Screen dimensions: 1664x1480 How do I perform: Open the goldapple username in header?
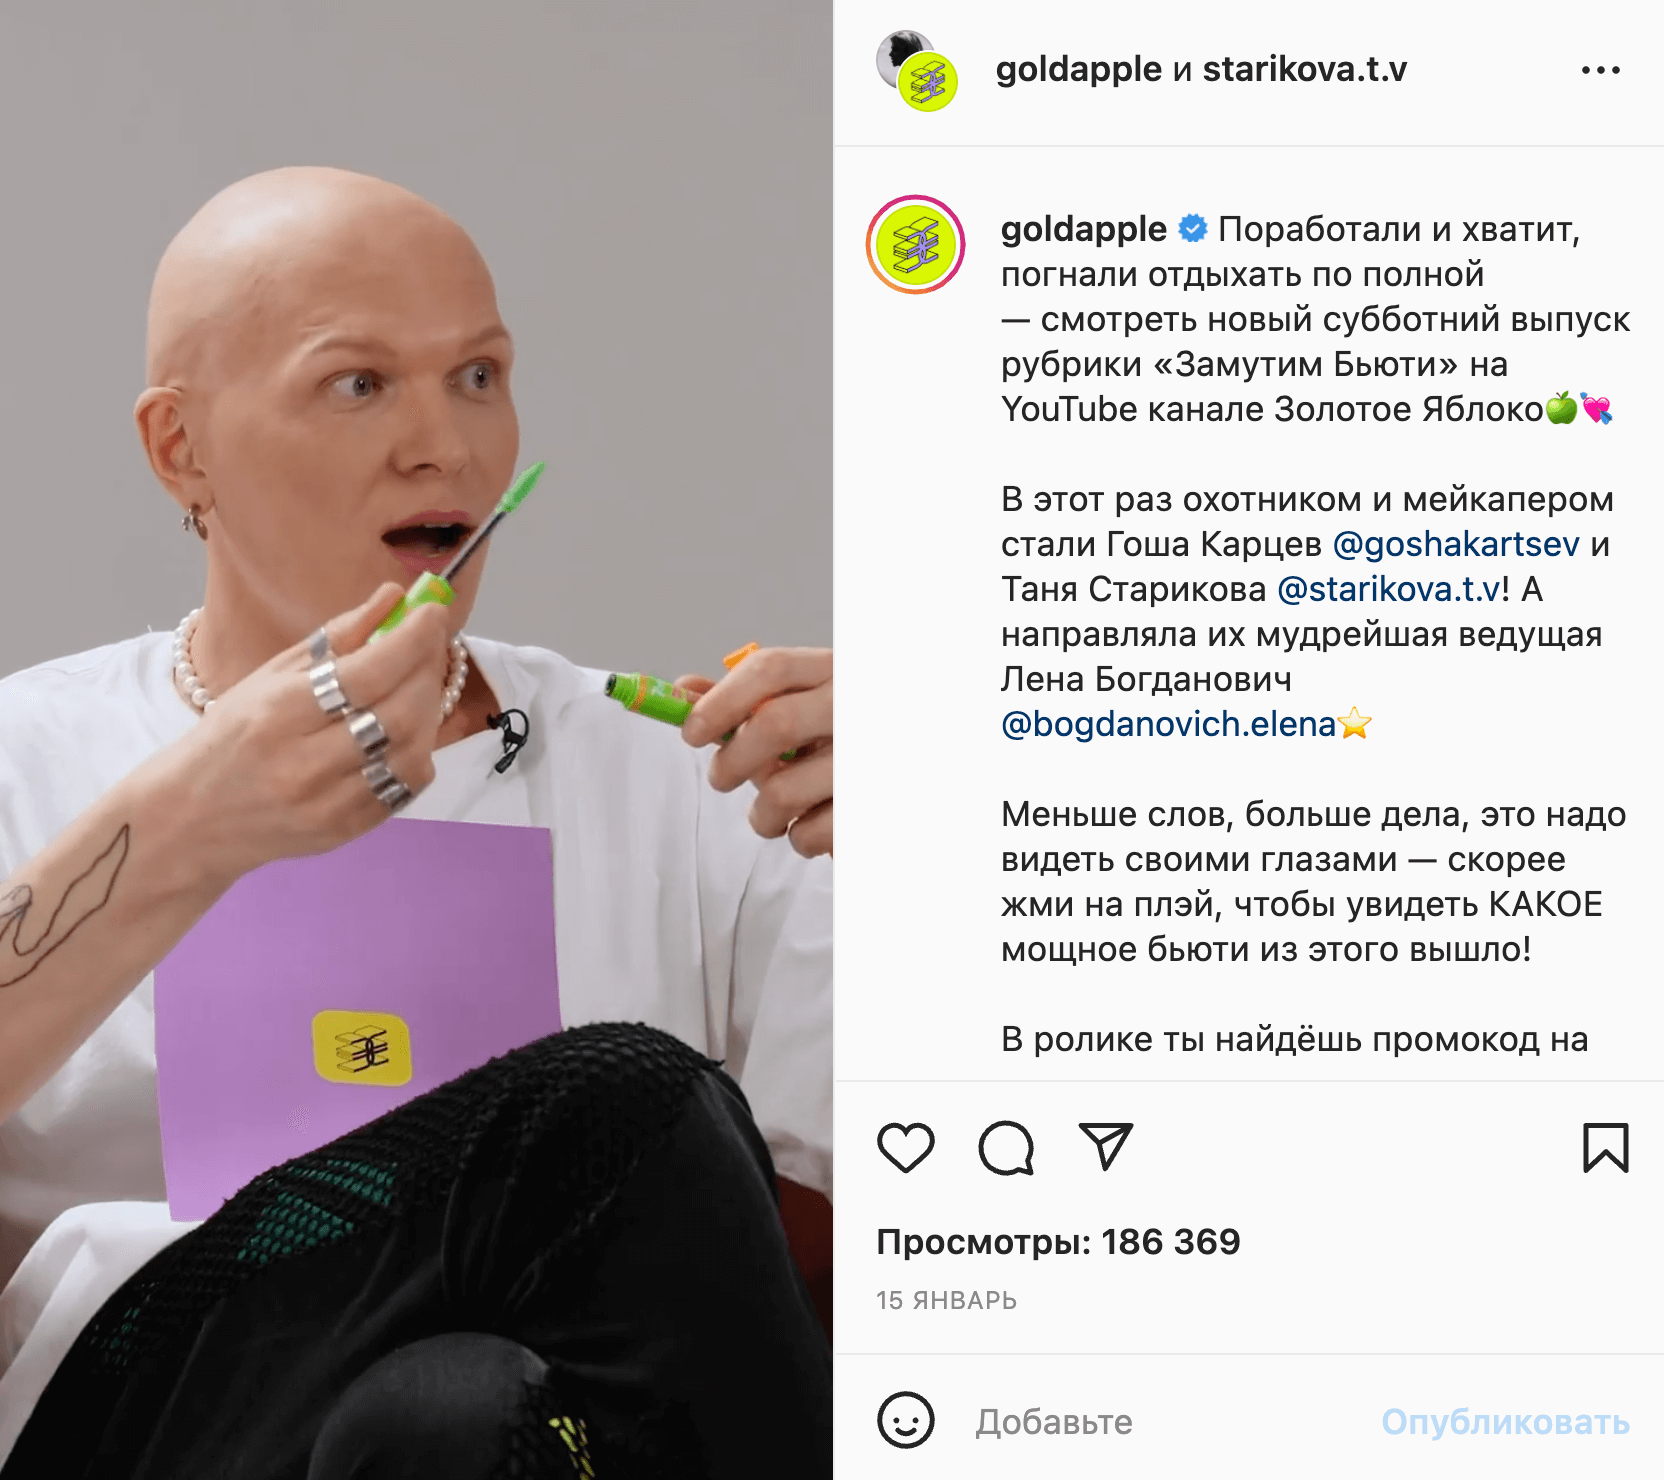point(1078,69)
